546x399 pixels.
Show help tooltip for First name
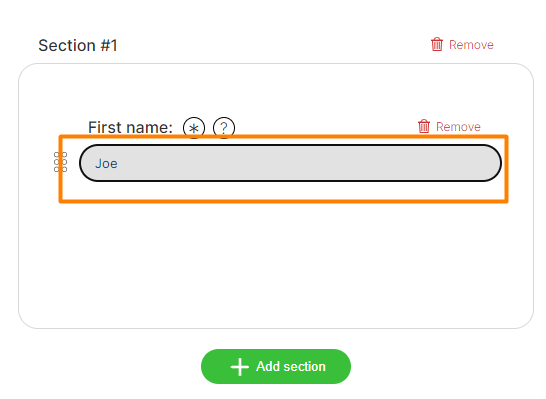coord(224,128)
